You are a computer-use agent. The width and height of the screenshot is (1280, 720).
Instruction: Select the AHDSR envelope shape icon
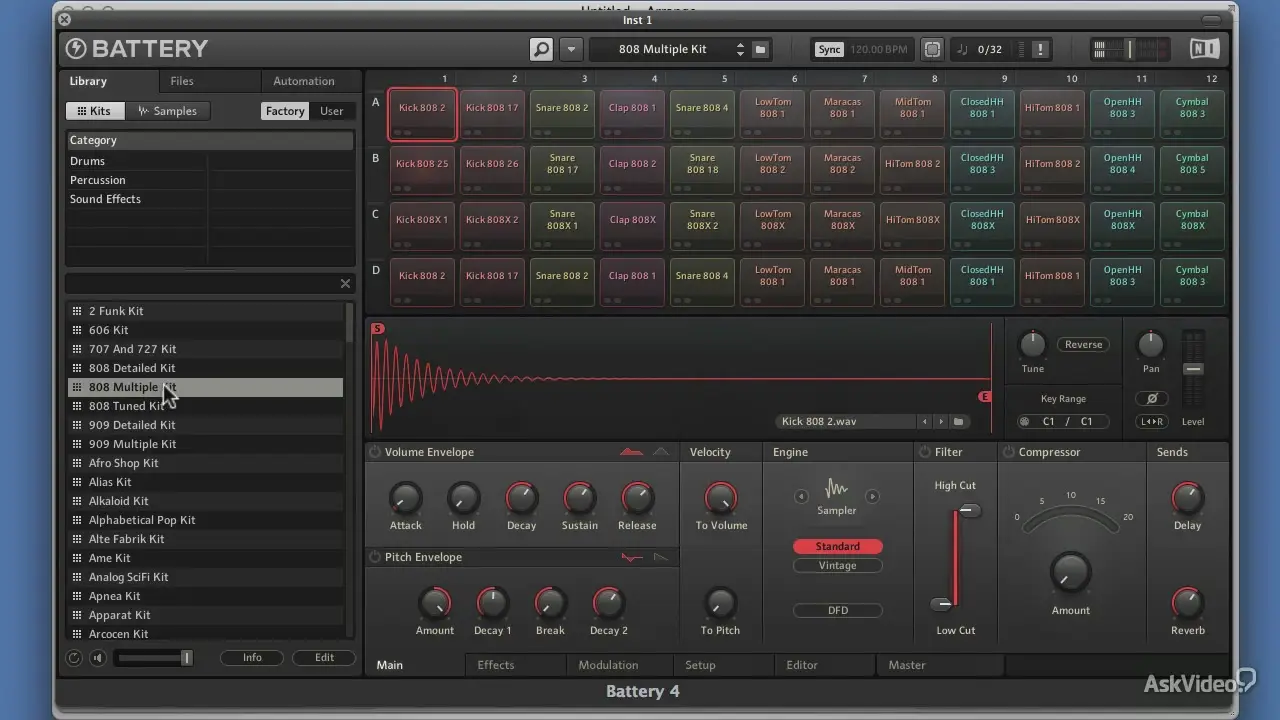coord(631,452)
